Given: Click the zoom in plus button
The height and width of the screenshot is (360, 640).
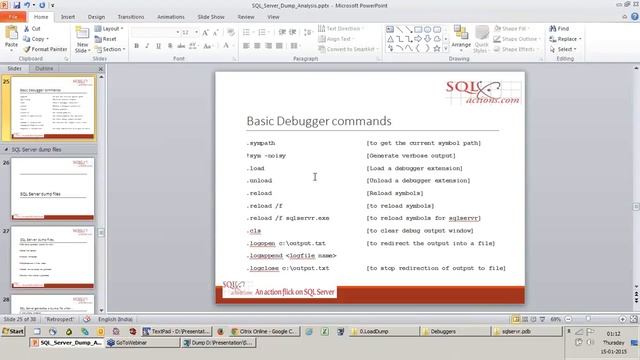Looking at the screenshot, I should click(622, 319).
